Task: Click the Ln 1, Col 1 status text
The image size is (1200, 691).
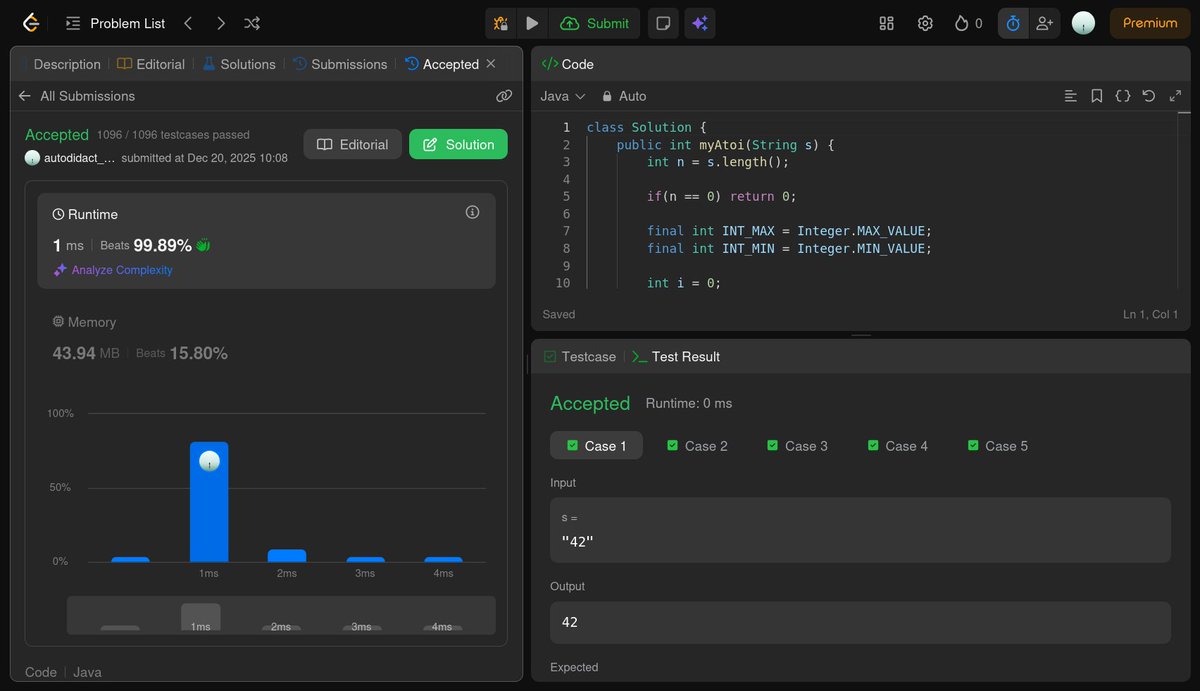Action: (x=1150, y=314)
